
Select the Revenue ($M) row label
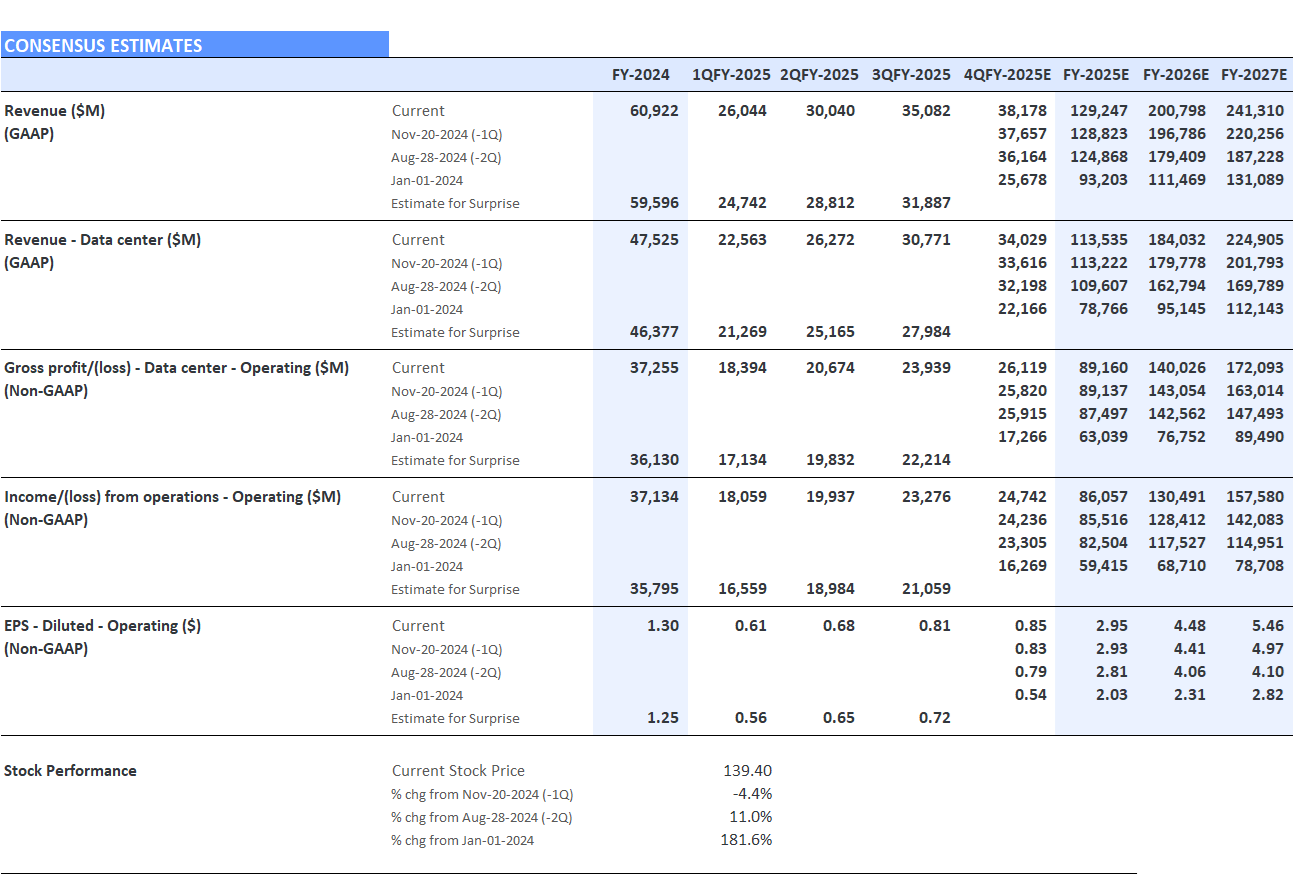55,111
